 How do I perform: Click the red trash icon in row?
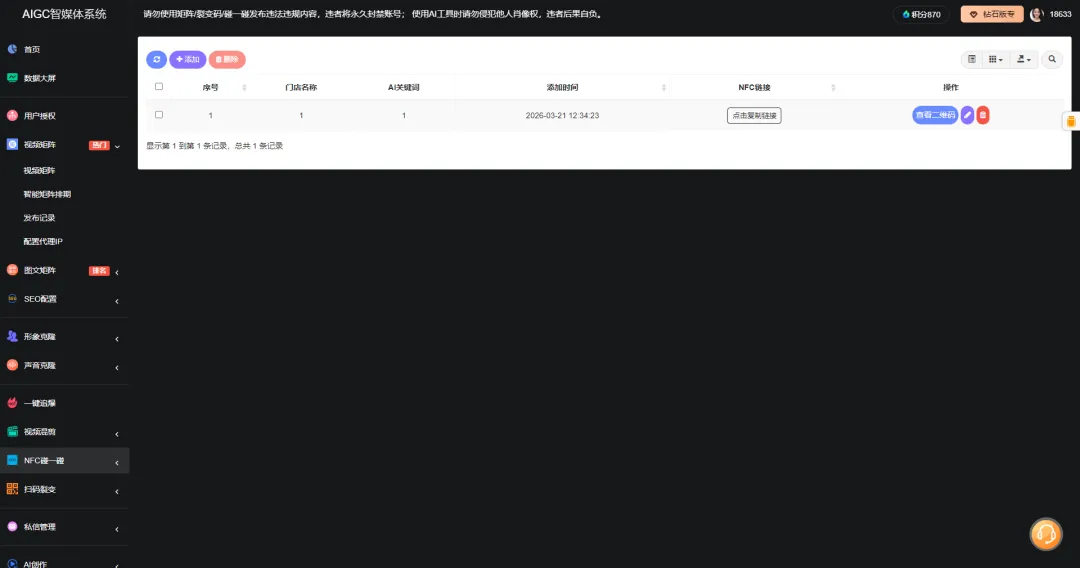coord(983,115)
